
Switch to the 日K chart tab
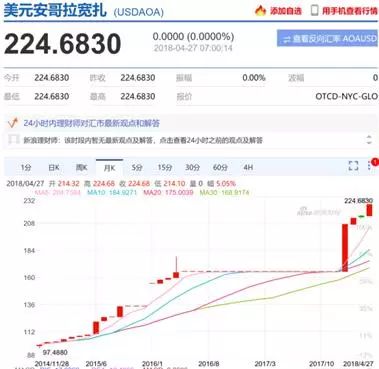click(x=54, y=167)
